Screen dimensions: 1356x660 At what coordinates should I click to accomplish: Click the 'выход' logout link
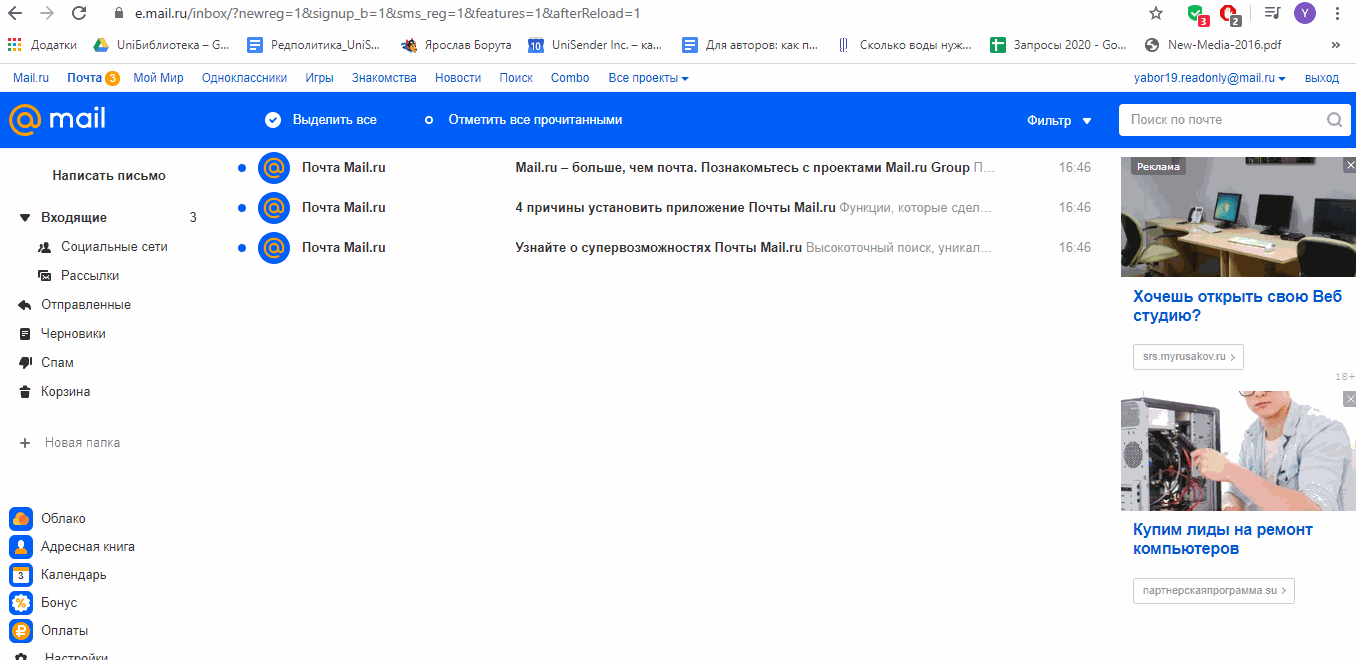coord(1321,78)
